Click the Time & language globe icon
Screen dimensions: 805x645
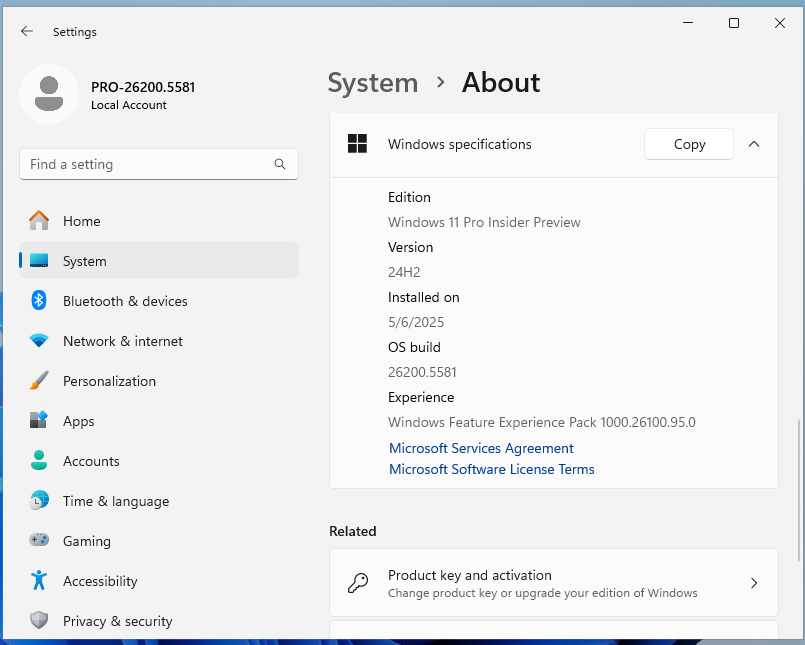(x=39, y=500)
